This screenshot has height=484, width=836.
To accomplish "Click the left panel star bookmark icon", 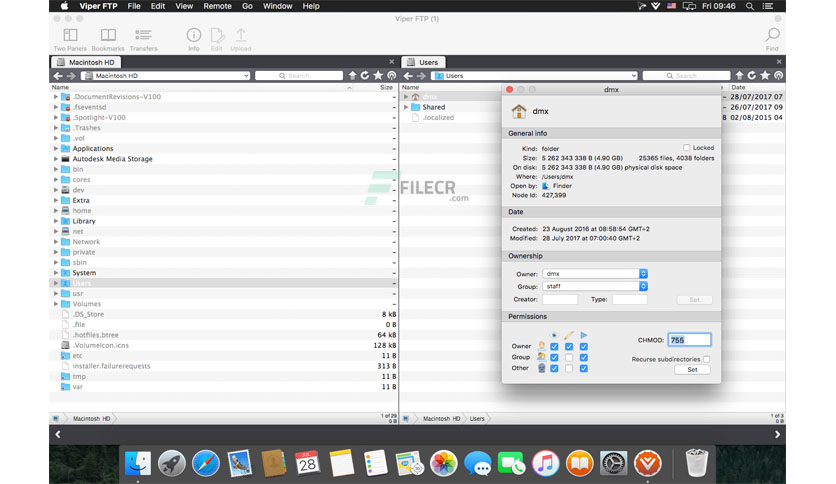I will [378, 76].
